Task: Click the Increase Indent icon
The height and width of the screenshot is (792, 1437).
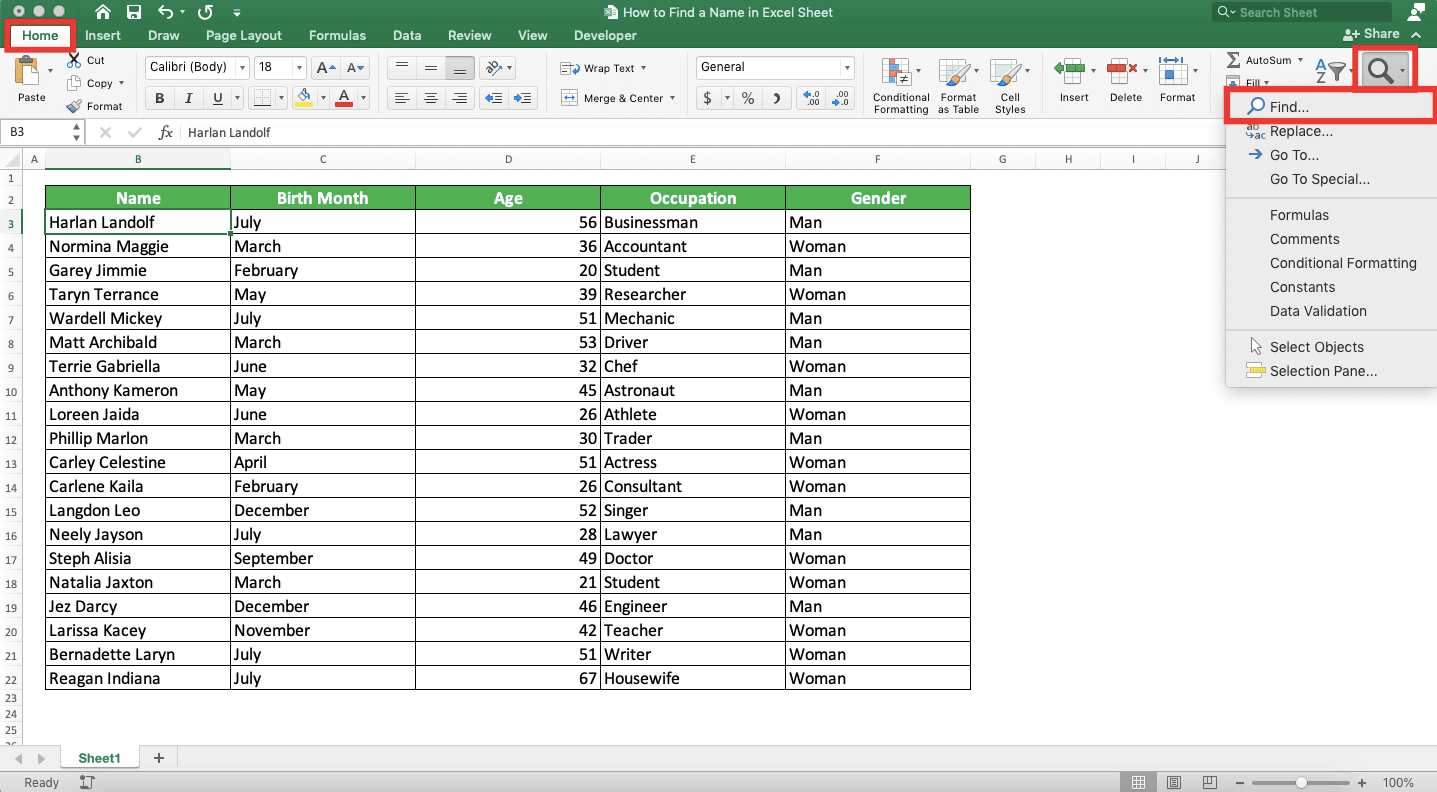Action: 521,98
